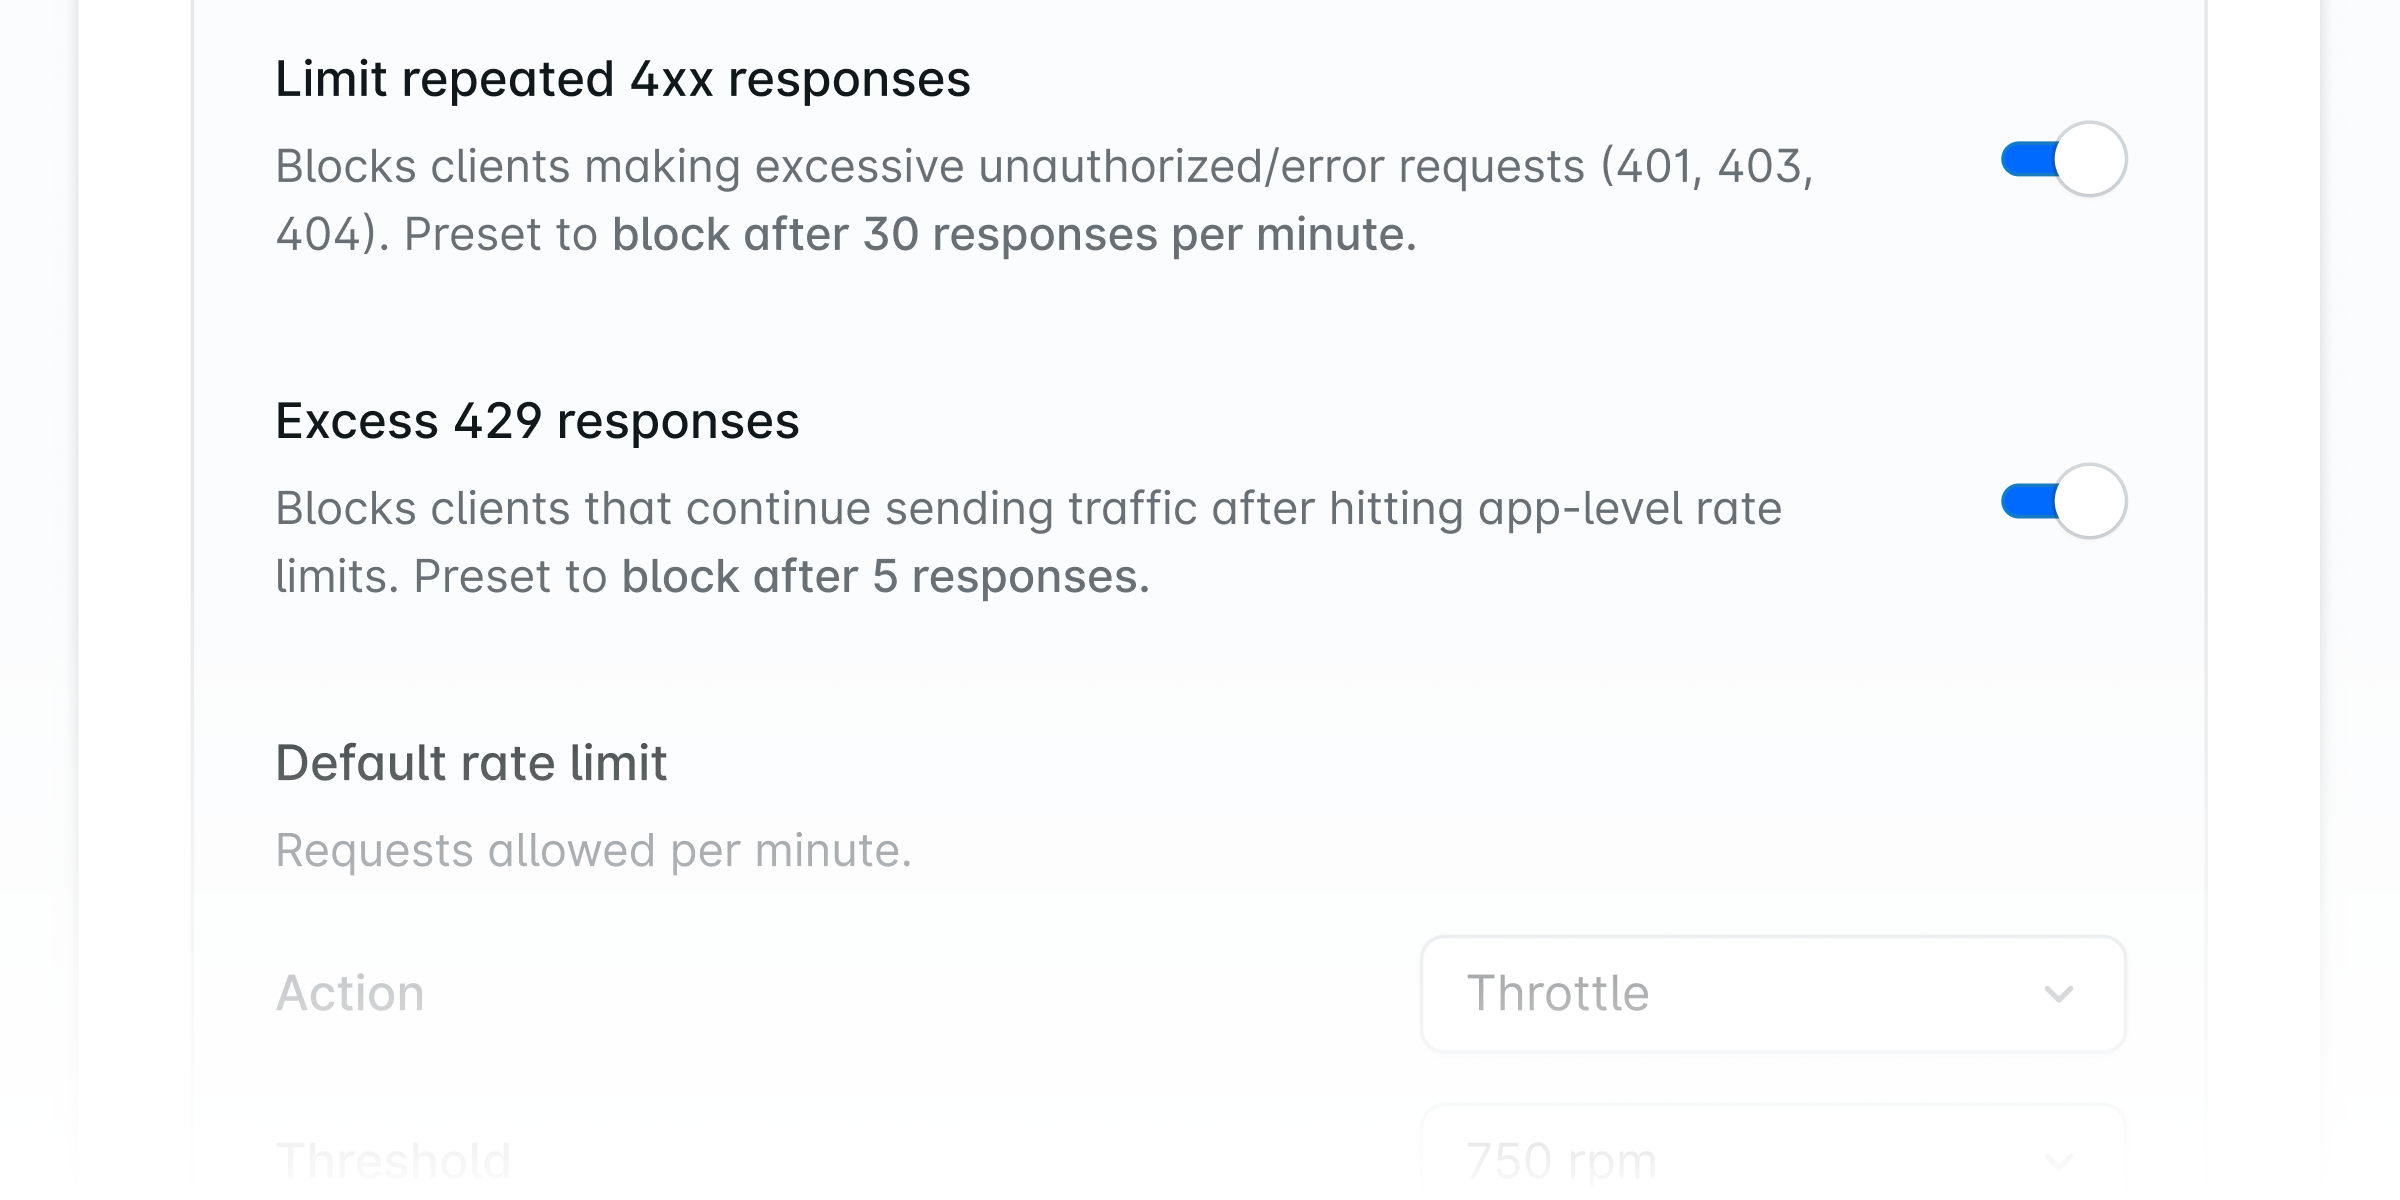
Task: Select the Default rate limit section title
Action: (473, 762)
